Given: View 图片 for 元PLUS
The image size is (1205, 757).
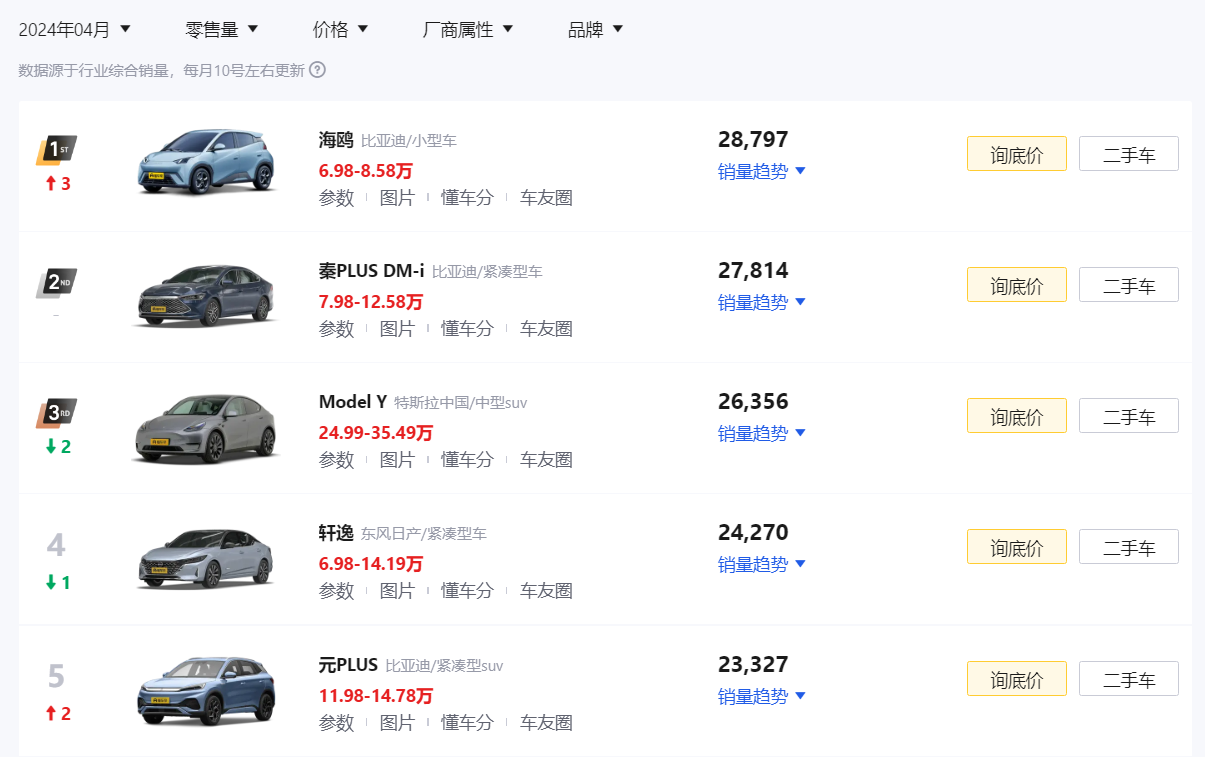Looking at the screenshot, I should (x=397, y=722).
